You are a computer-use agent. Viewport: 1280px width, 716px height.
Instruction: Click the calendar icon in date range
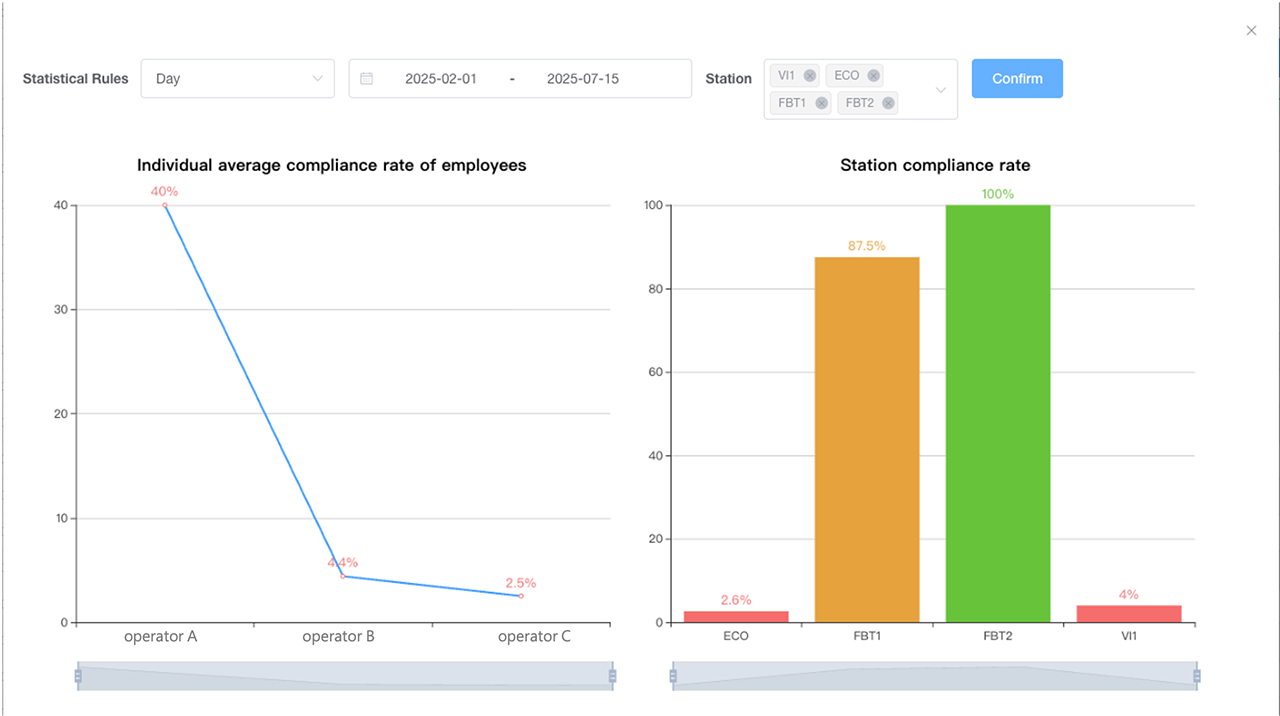tap(367, 79)
